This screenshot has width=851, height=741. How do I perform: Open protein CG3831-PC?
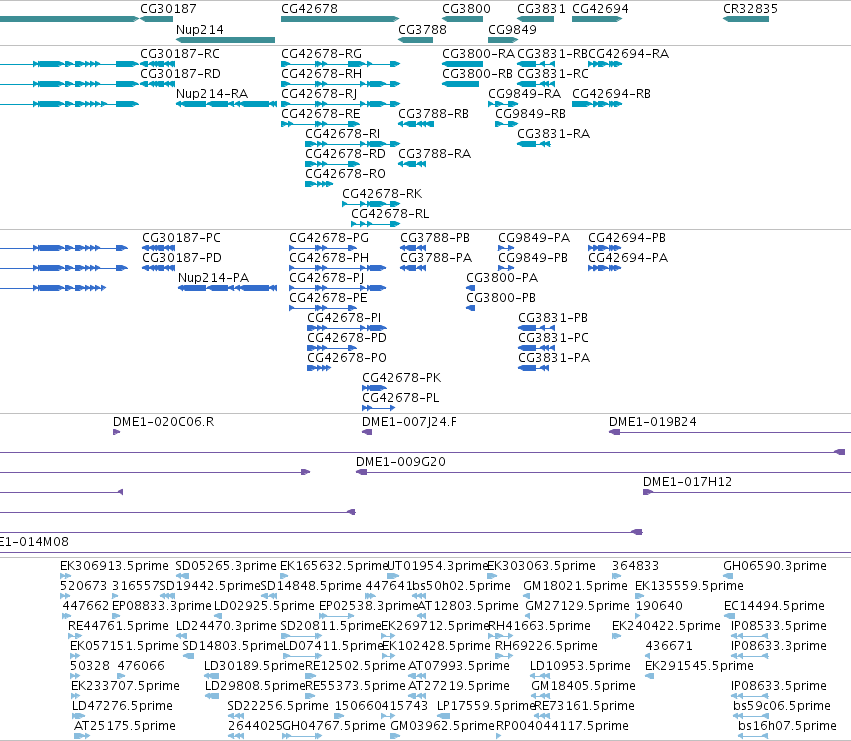click(553, 338)
